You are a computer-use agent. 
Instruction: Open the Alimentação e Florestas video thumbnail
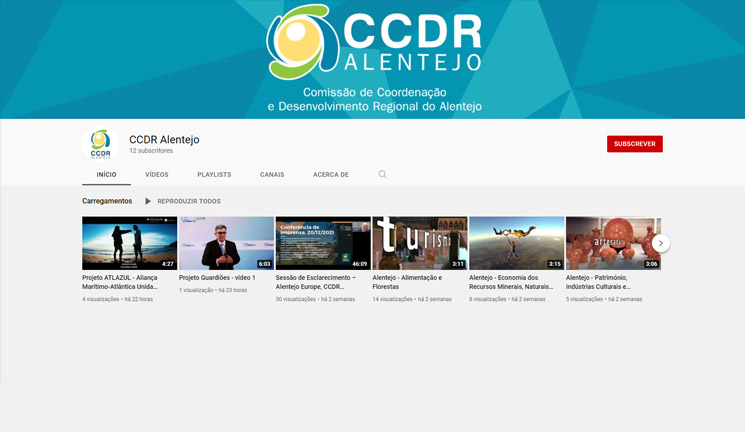pyautogui.click(x=420, y=243)
